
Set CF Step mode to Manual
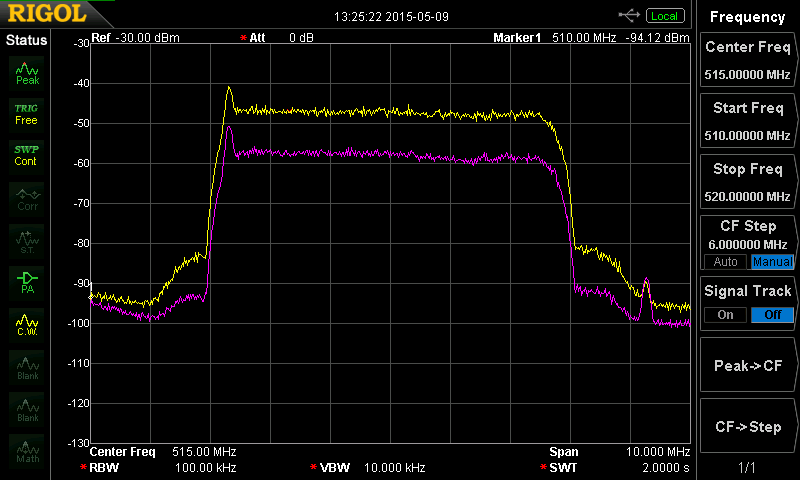(771, 262)
